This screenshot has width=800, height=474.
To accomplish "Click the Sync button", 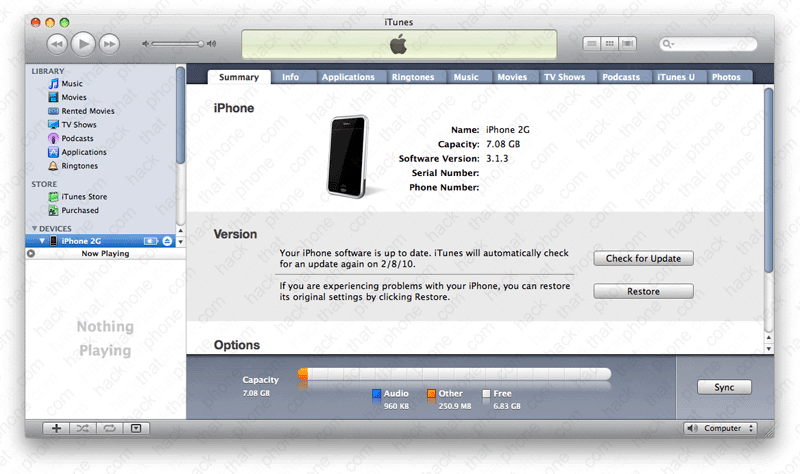I will [724, 387].
